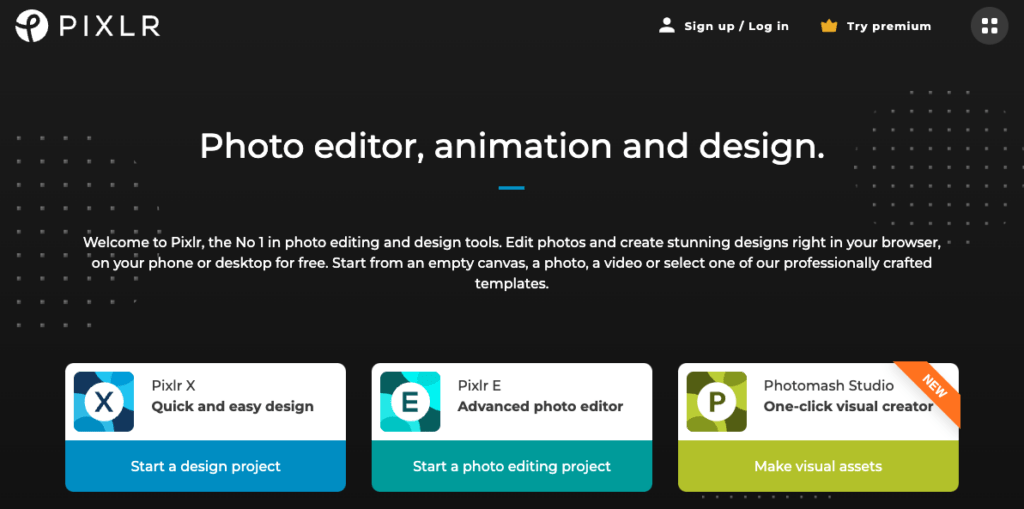Click the 'Pixlr E' title text

[479, 386]
